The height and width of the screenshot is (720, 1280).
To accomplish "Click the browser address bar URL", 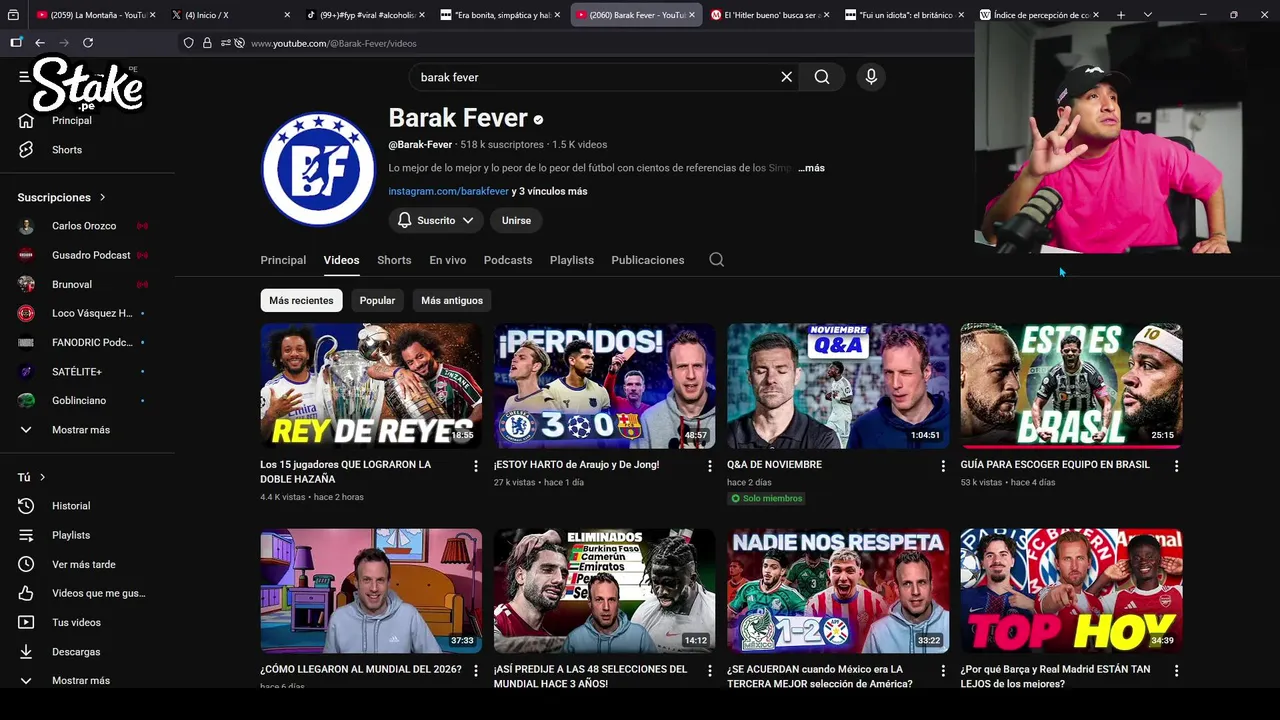I will click(x=333, y=43).
